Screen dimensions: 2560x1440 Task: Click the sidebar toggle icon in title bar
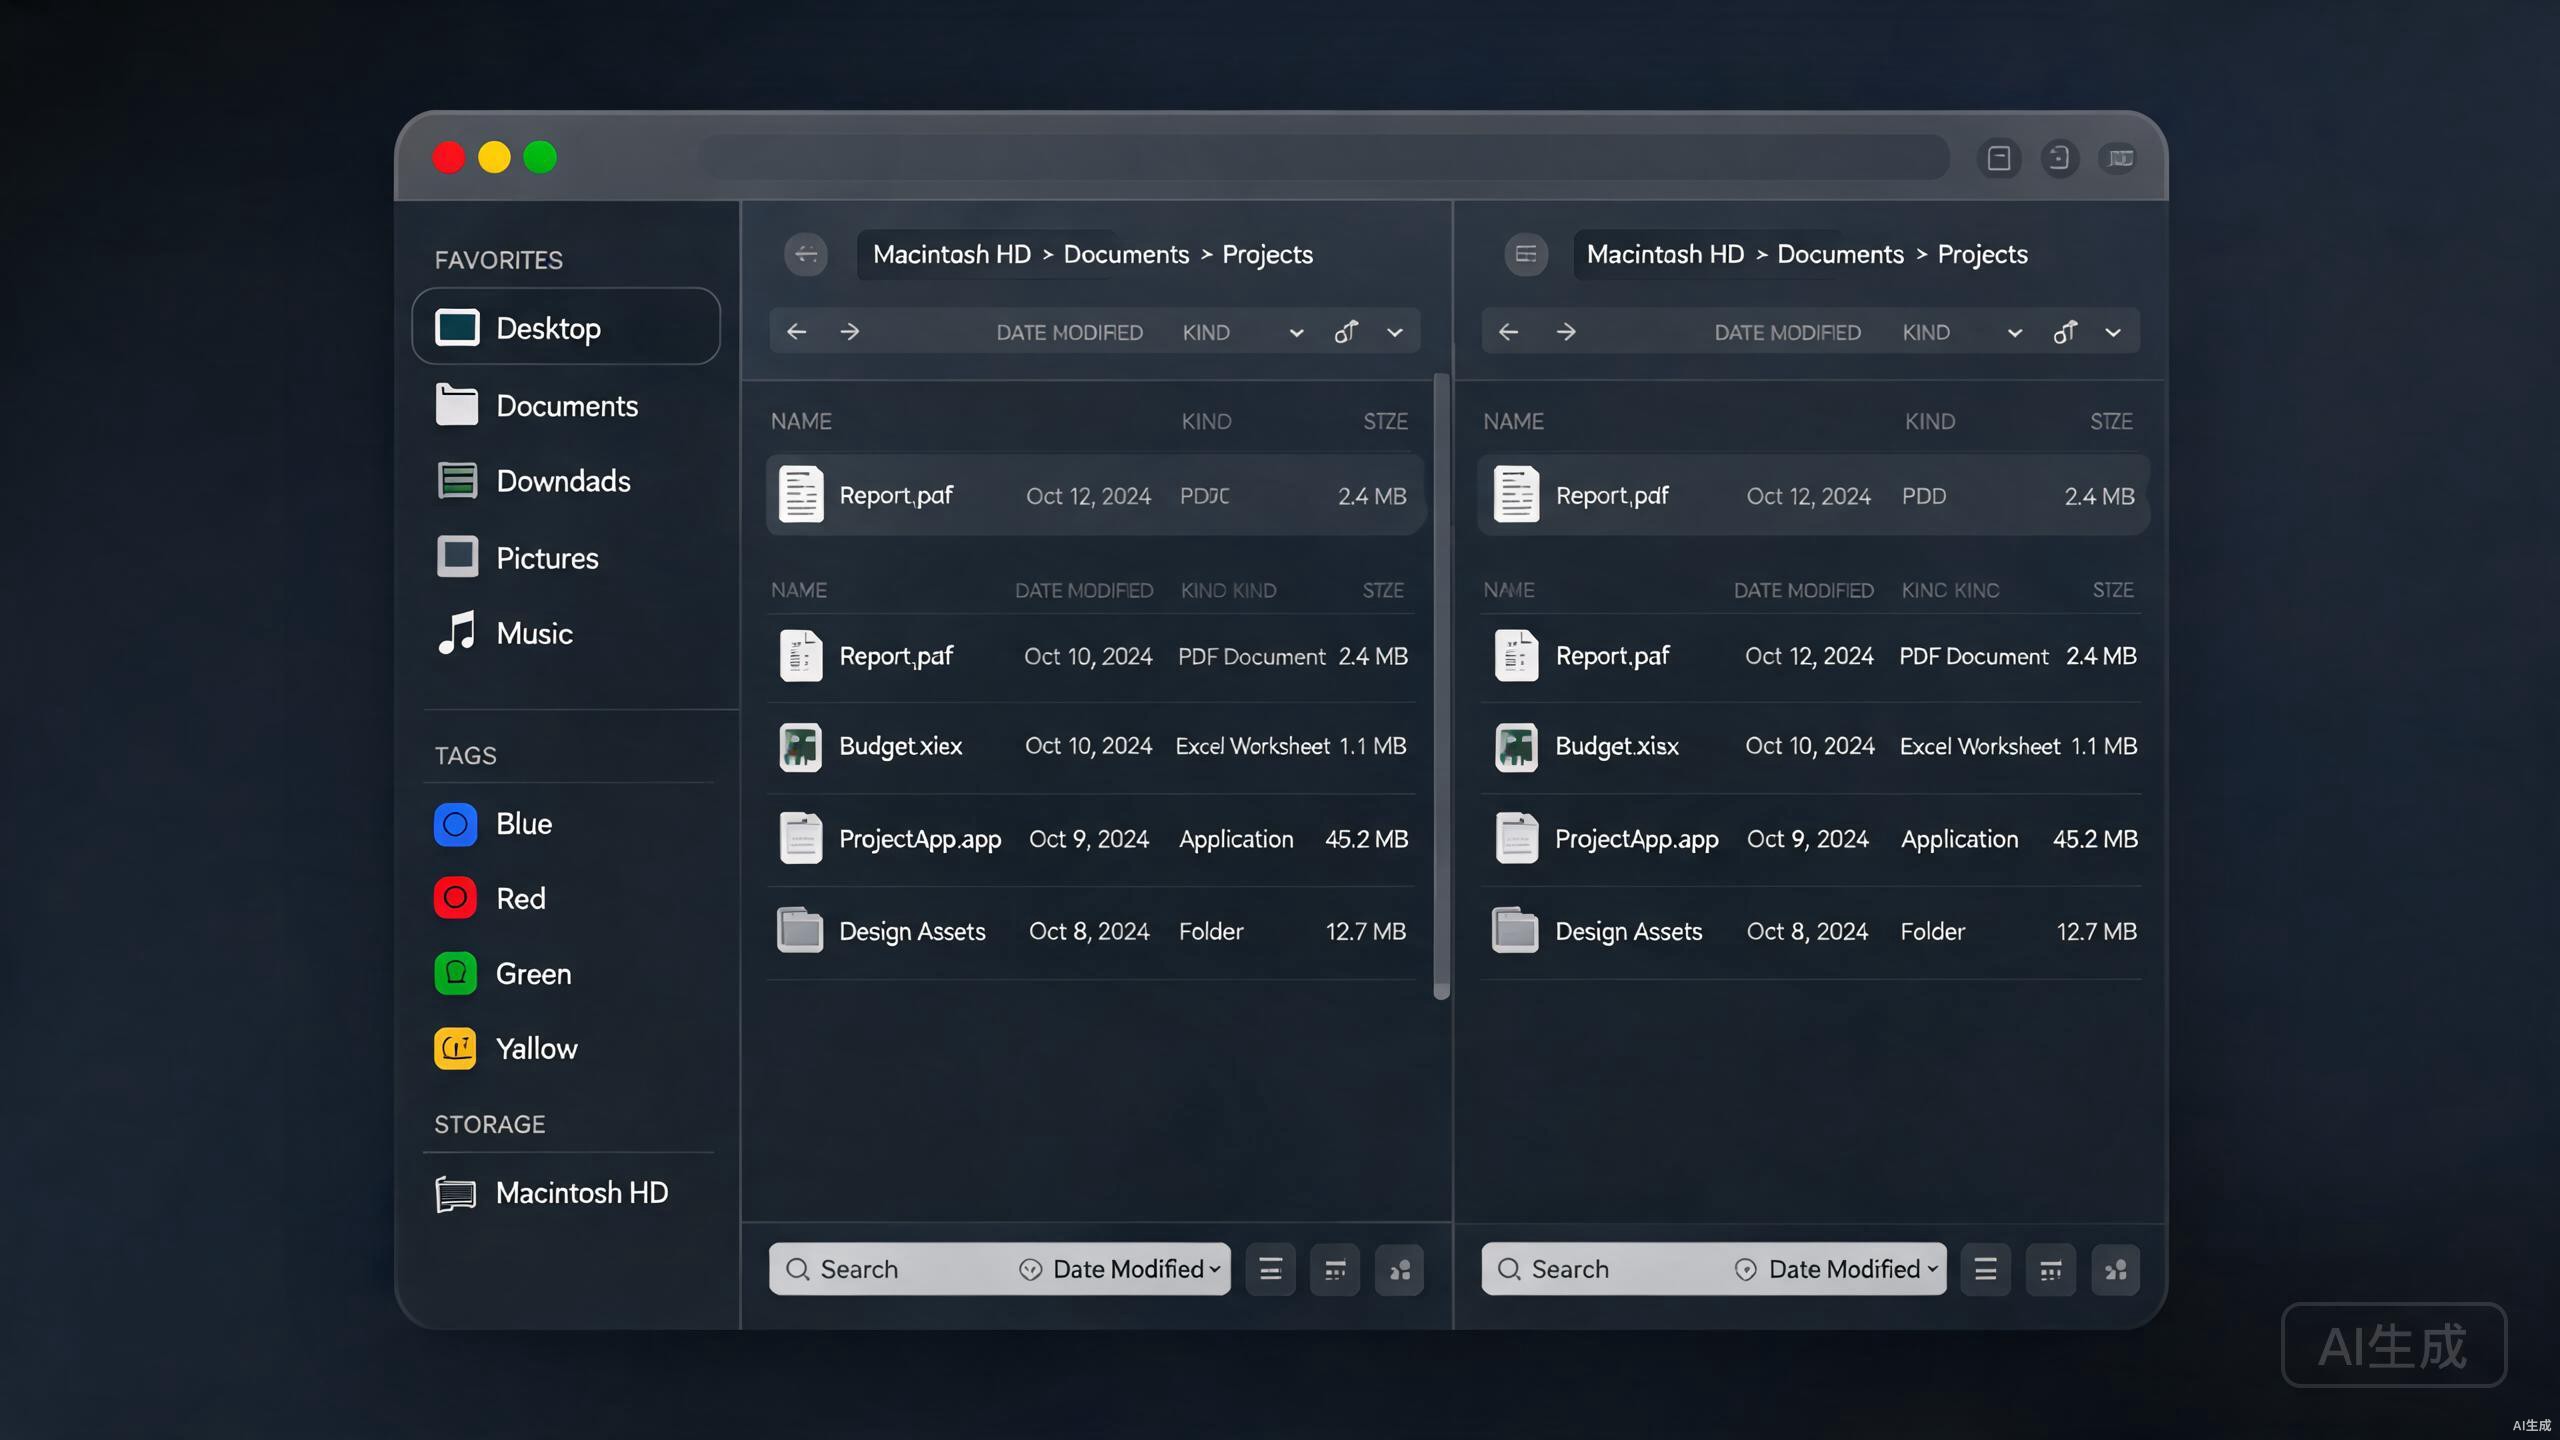pyautogui.click(x=1999, y=158)
